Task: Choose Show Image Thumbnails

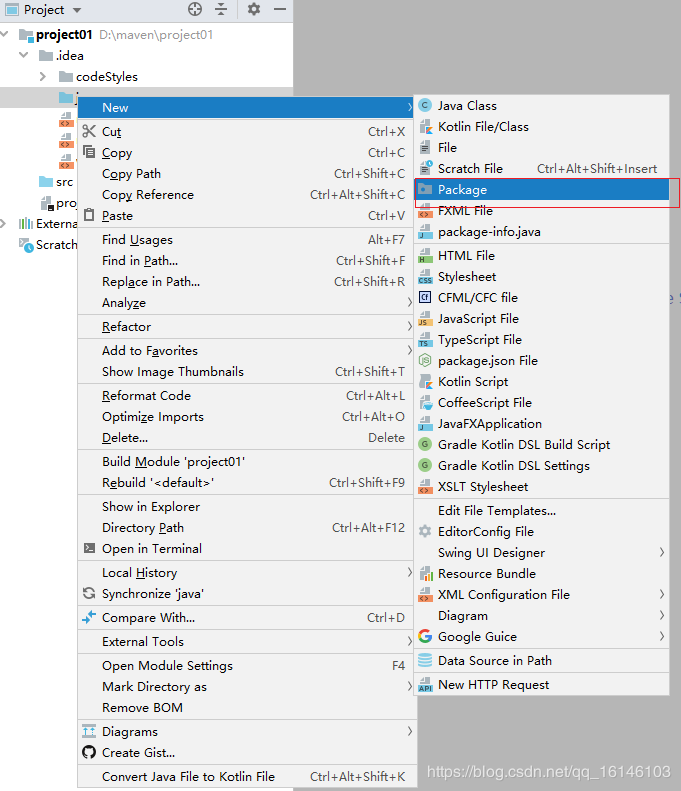Action: (246, 372)
